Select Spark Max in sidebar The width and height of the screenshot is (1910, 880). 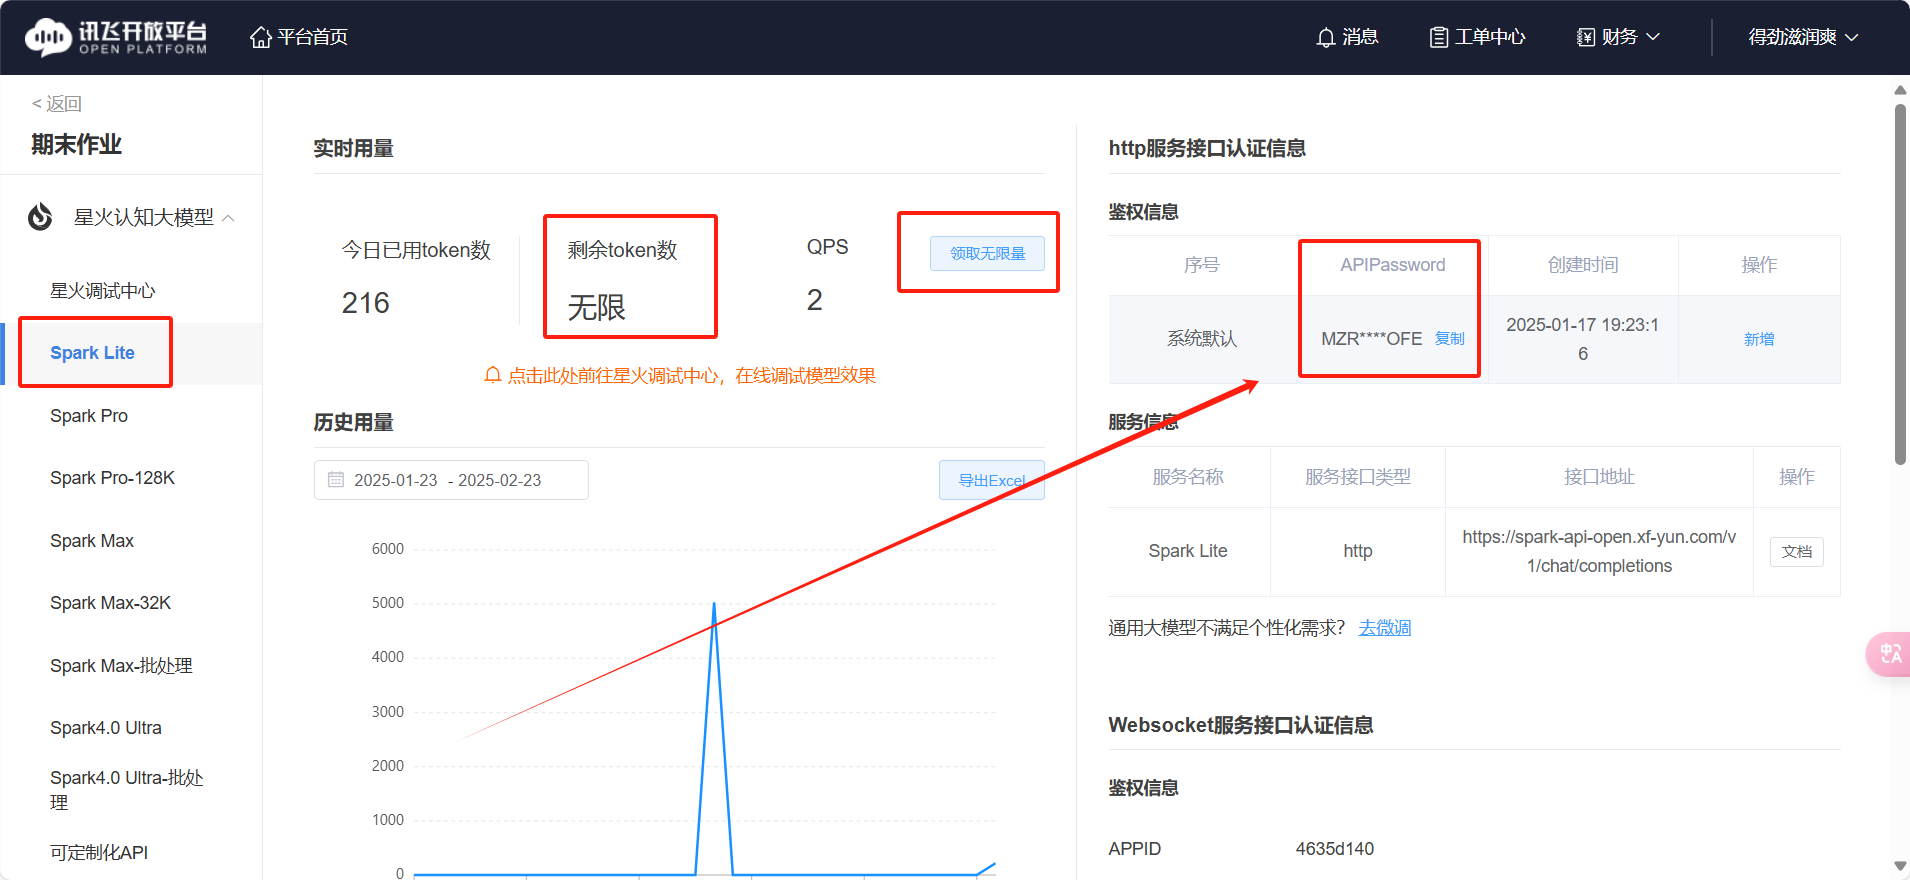[92, 541]
